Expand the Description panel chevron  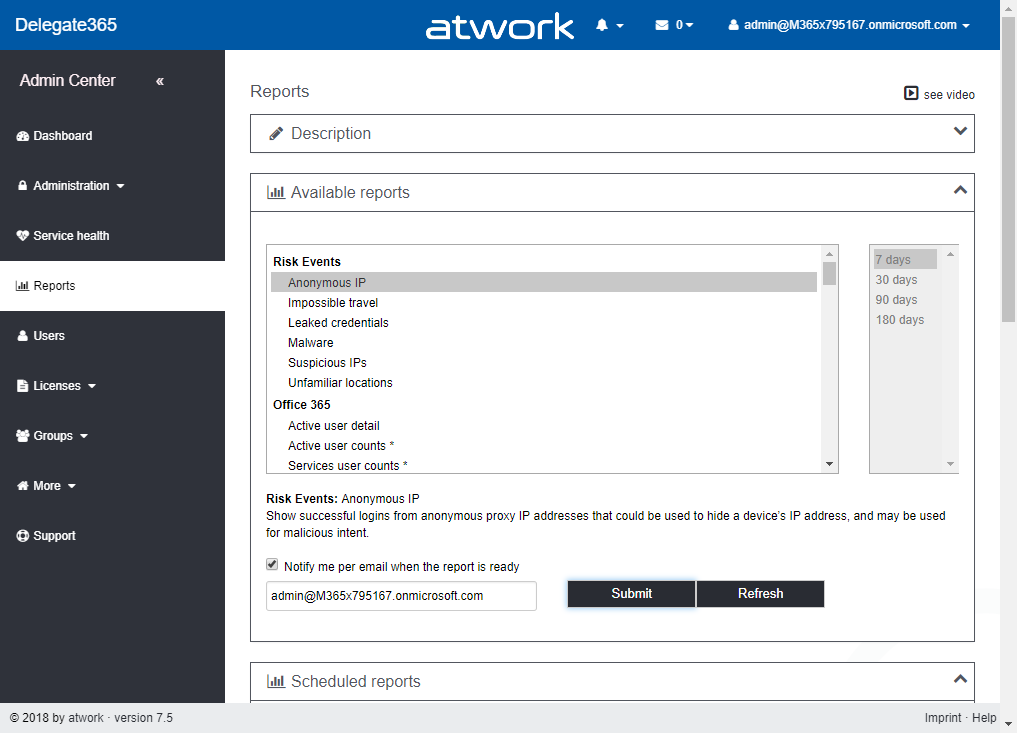click(960, 132)
